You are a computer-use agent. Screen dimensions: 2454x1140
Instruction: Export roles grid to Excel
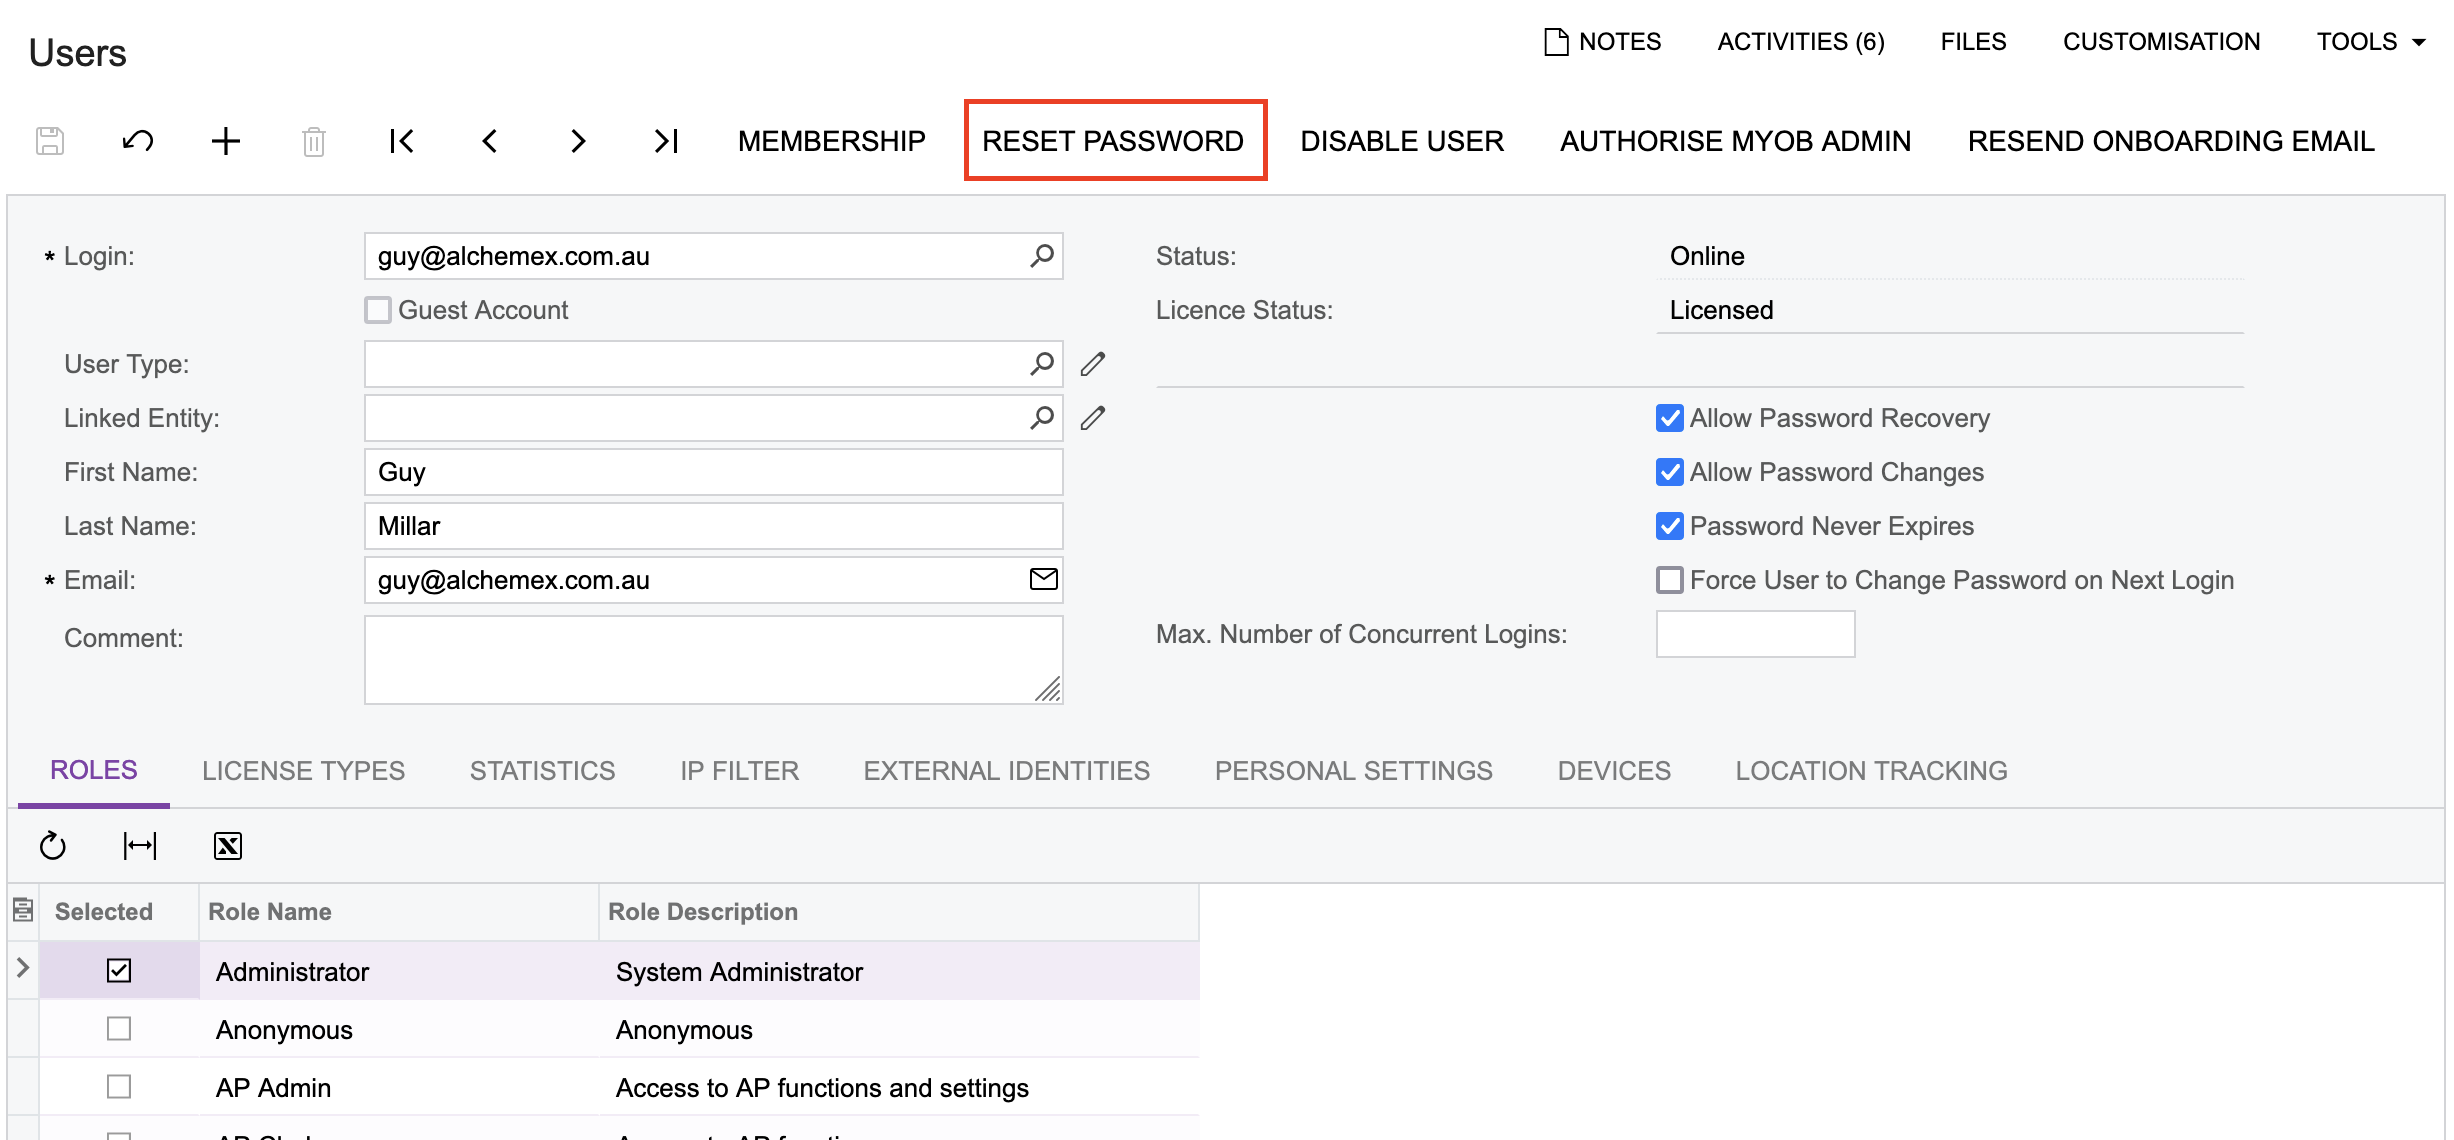click(228, 846)
